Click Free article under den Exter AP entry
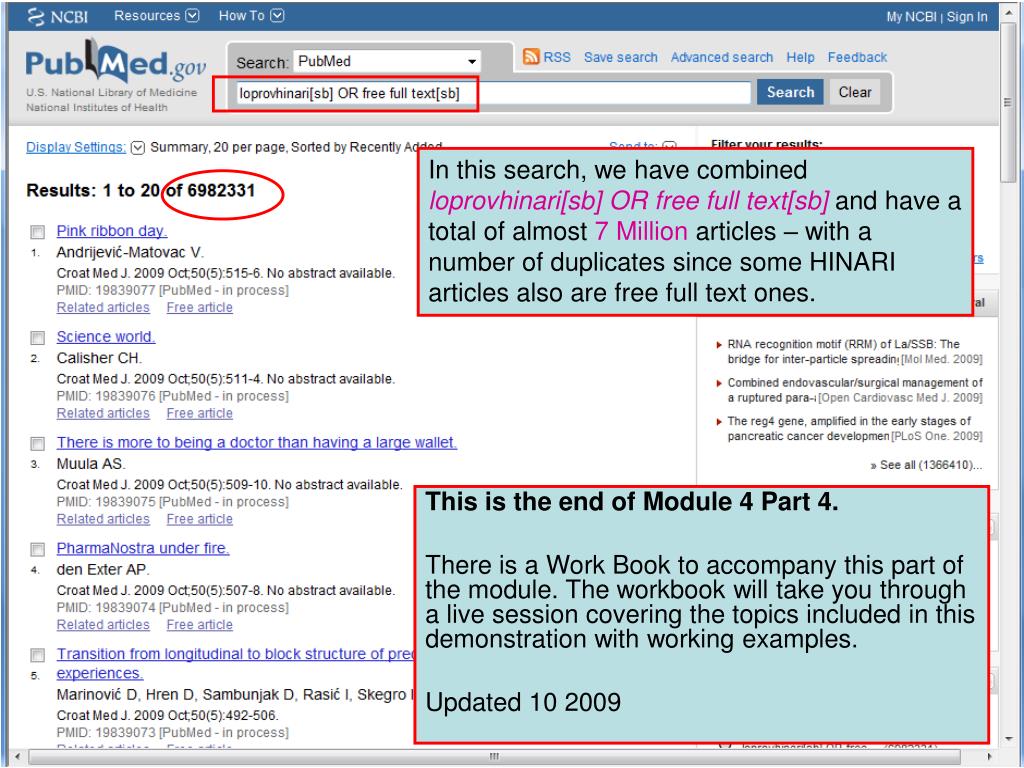 tap(200, 625)
